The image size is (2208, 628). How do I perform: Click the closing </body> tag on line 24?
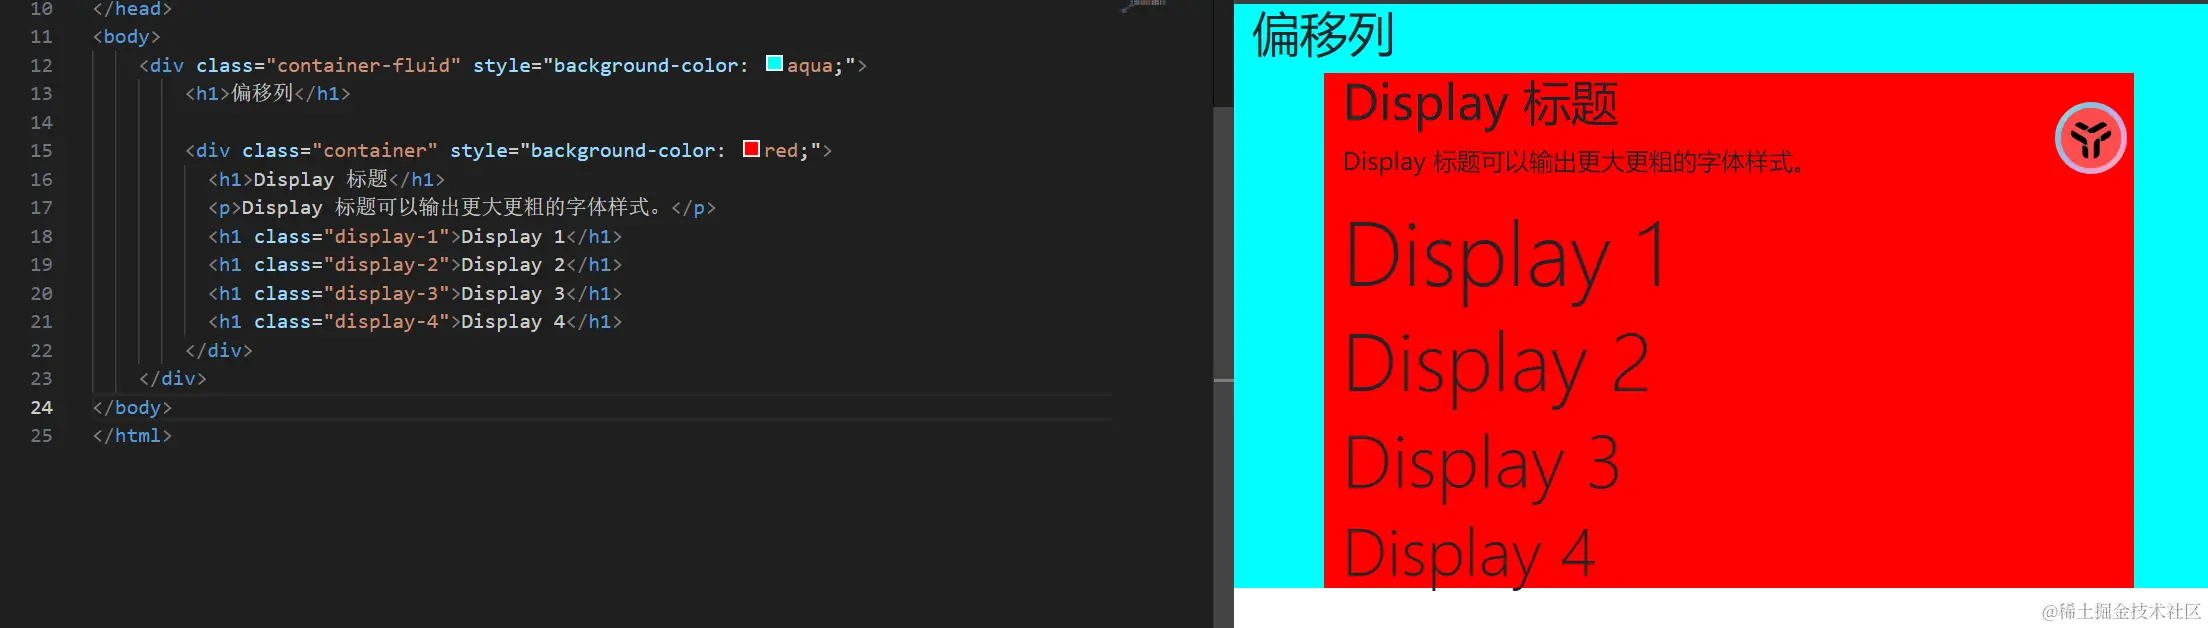click(x=132, y=408)
